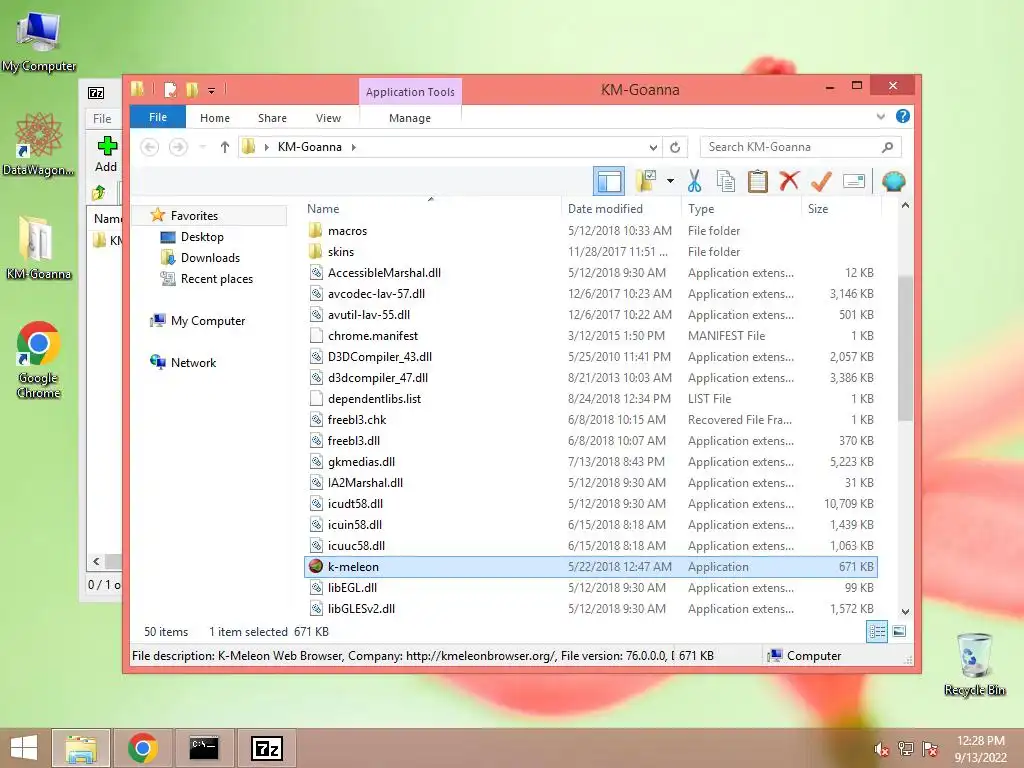Click the muted volume tray icon
Image resolution: width=1024 pixels, height=768 pixels.
pyautogui.click(x=882, y=749)
